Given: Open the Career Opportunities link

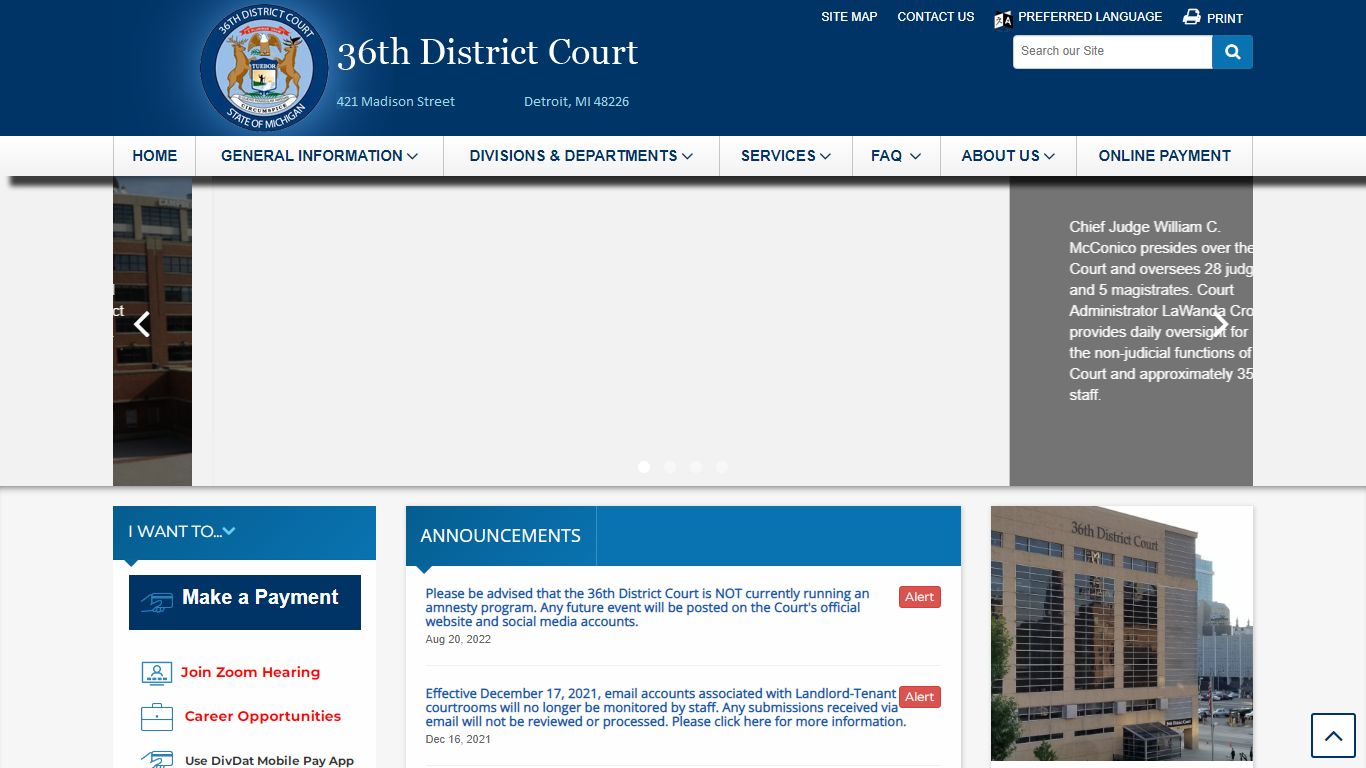Looking at the screenshot, I should click(x=263, y=717).
